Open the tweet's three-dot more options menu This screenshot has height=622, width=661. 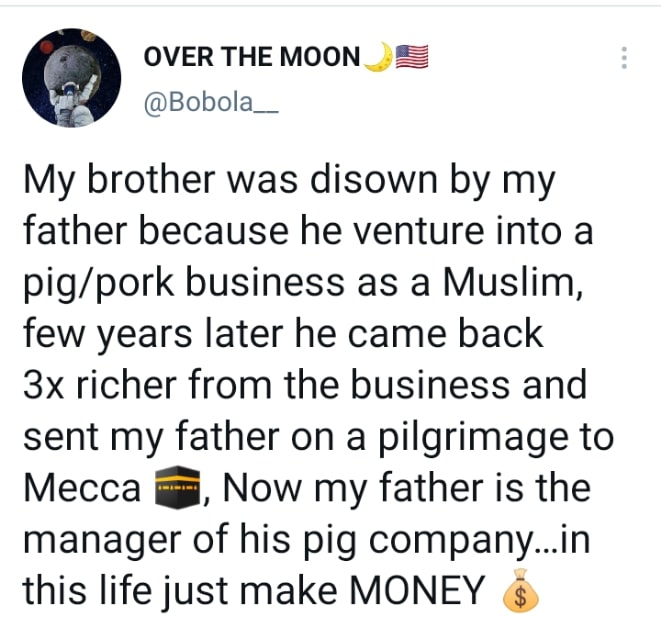point(624,57)
